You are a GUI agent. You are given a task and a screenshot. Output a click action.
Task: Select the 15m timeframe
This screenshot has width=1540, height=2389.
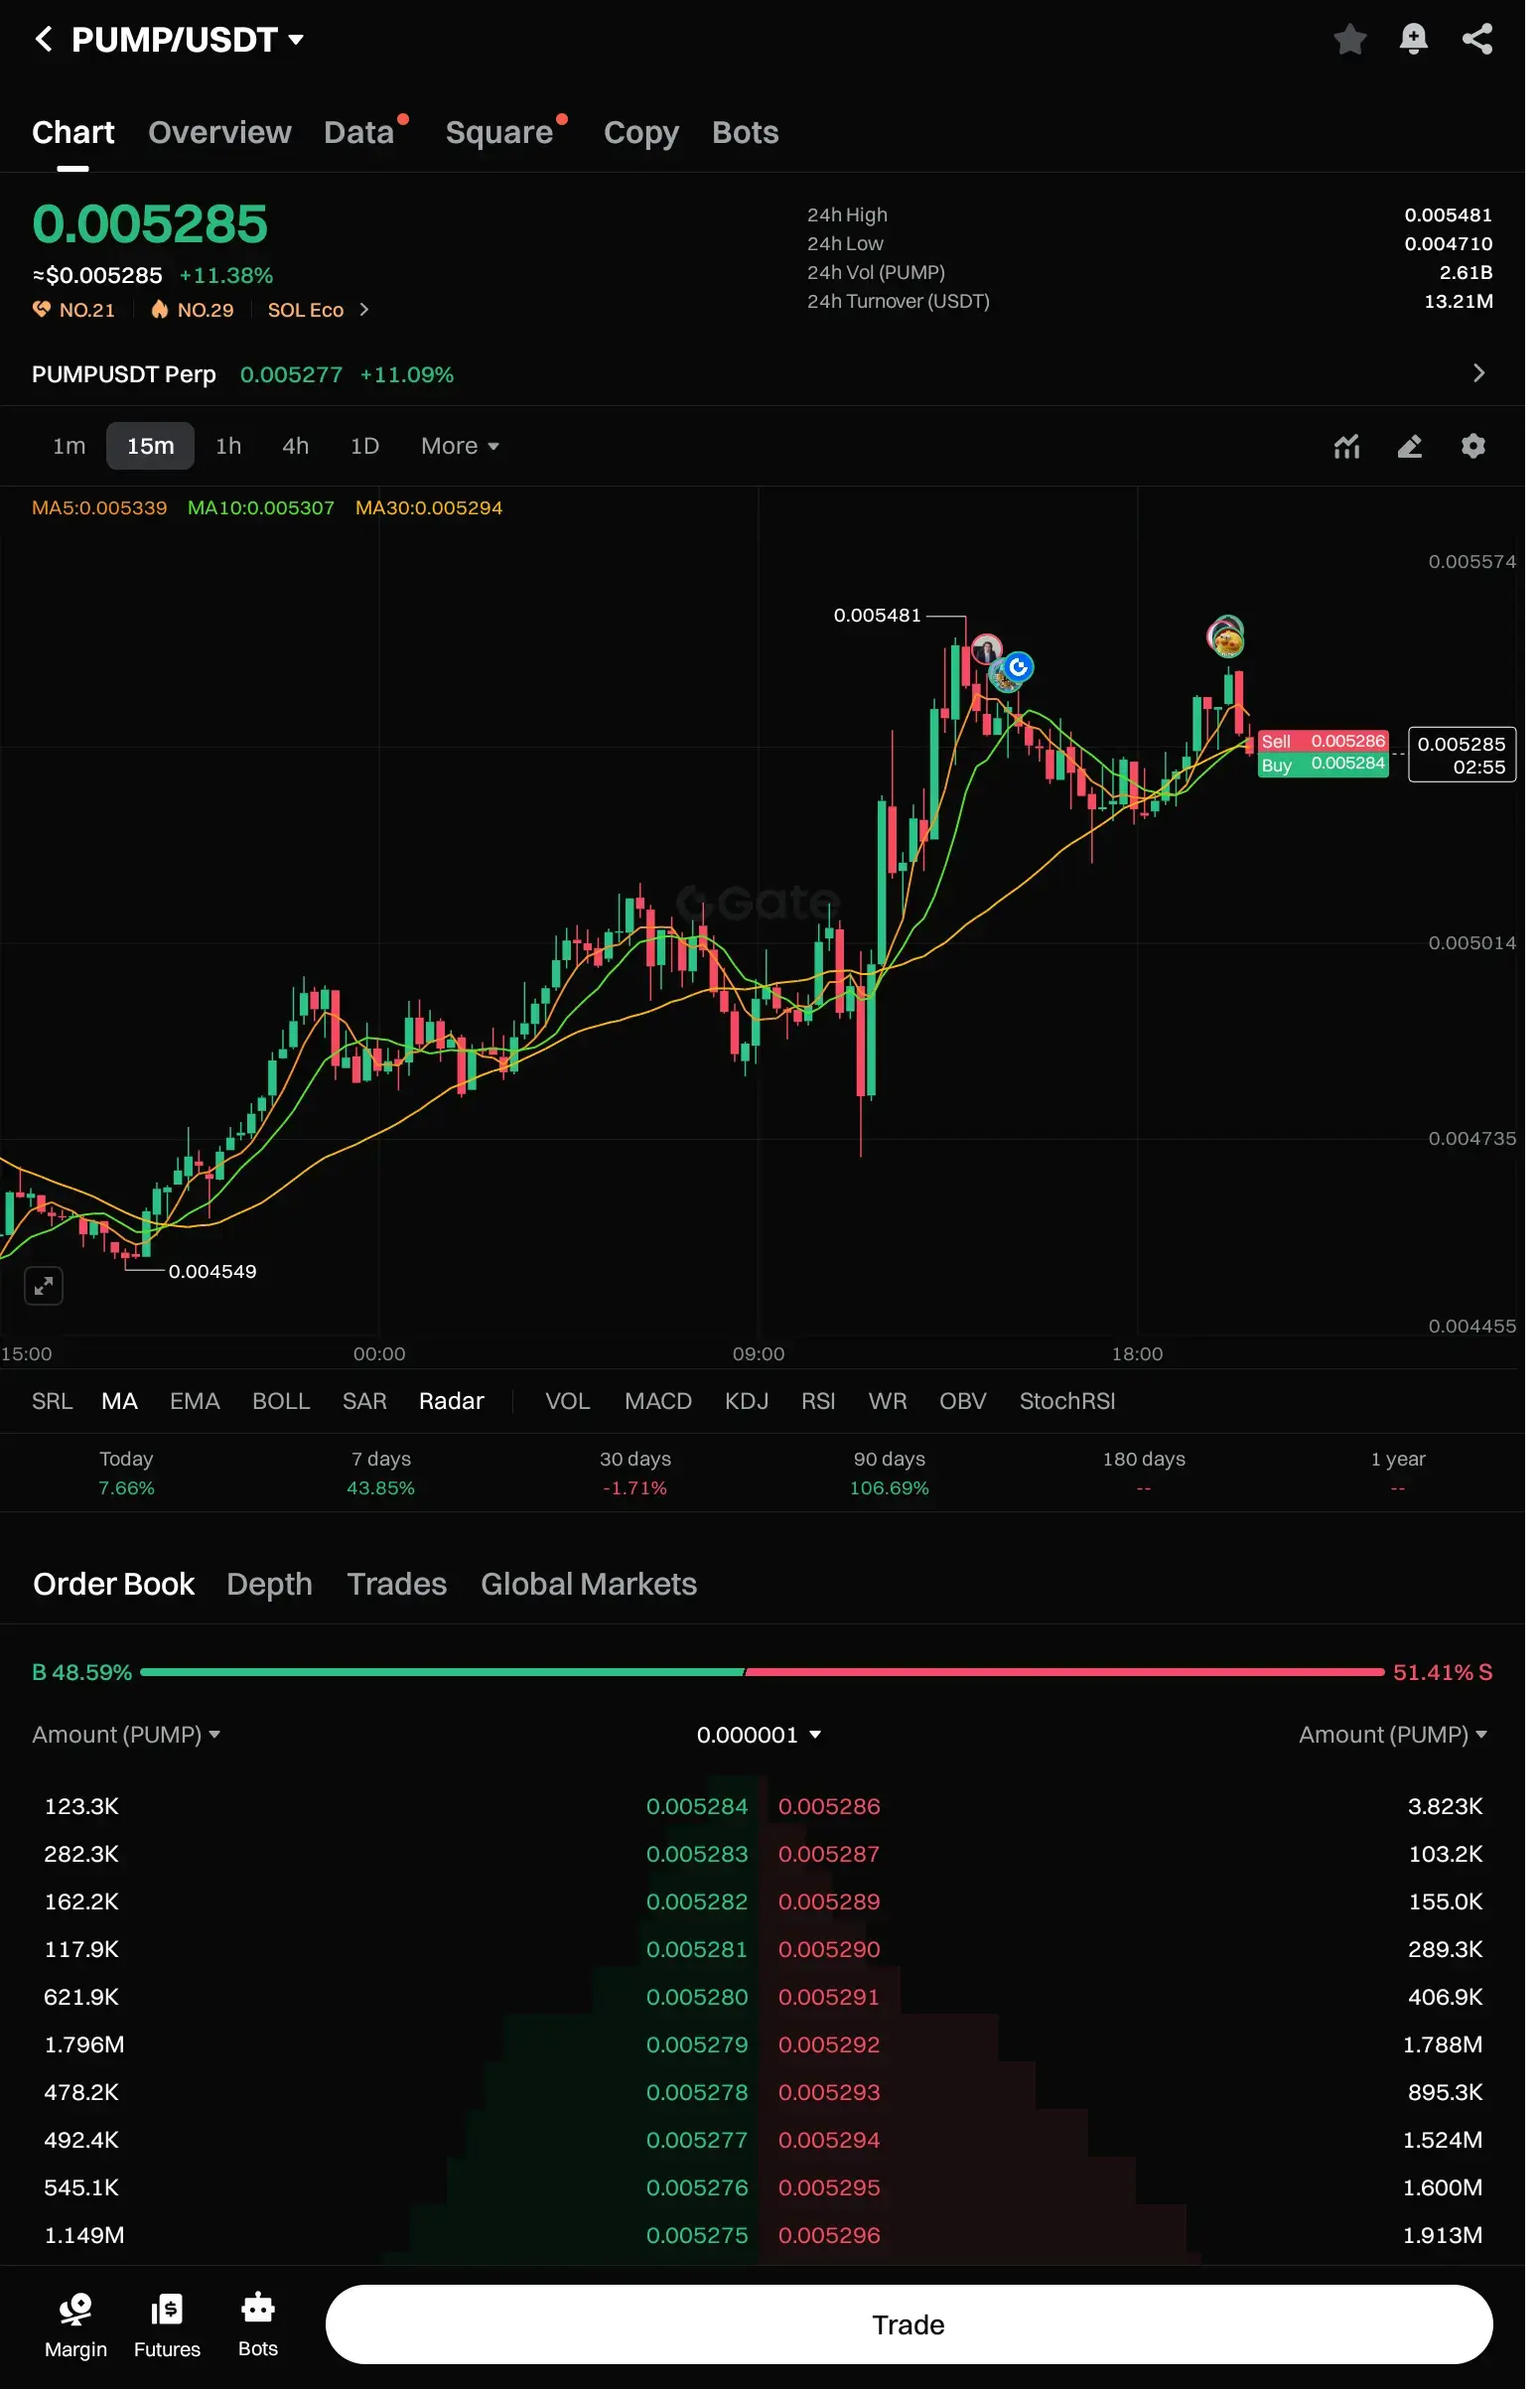(x=150, y=446)
